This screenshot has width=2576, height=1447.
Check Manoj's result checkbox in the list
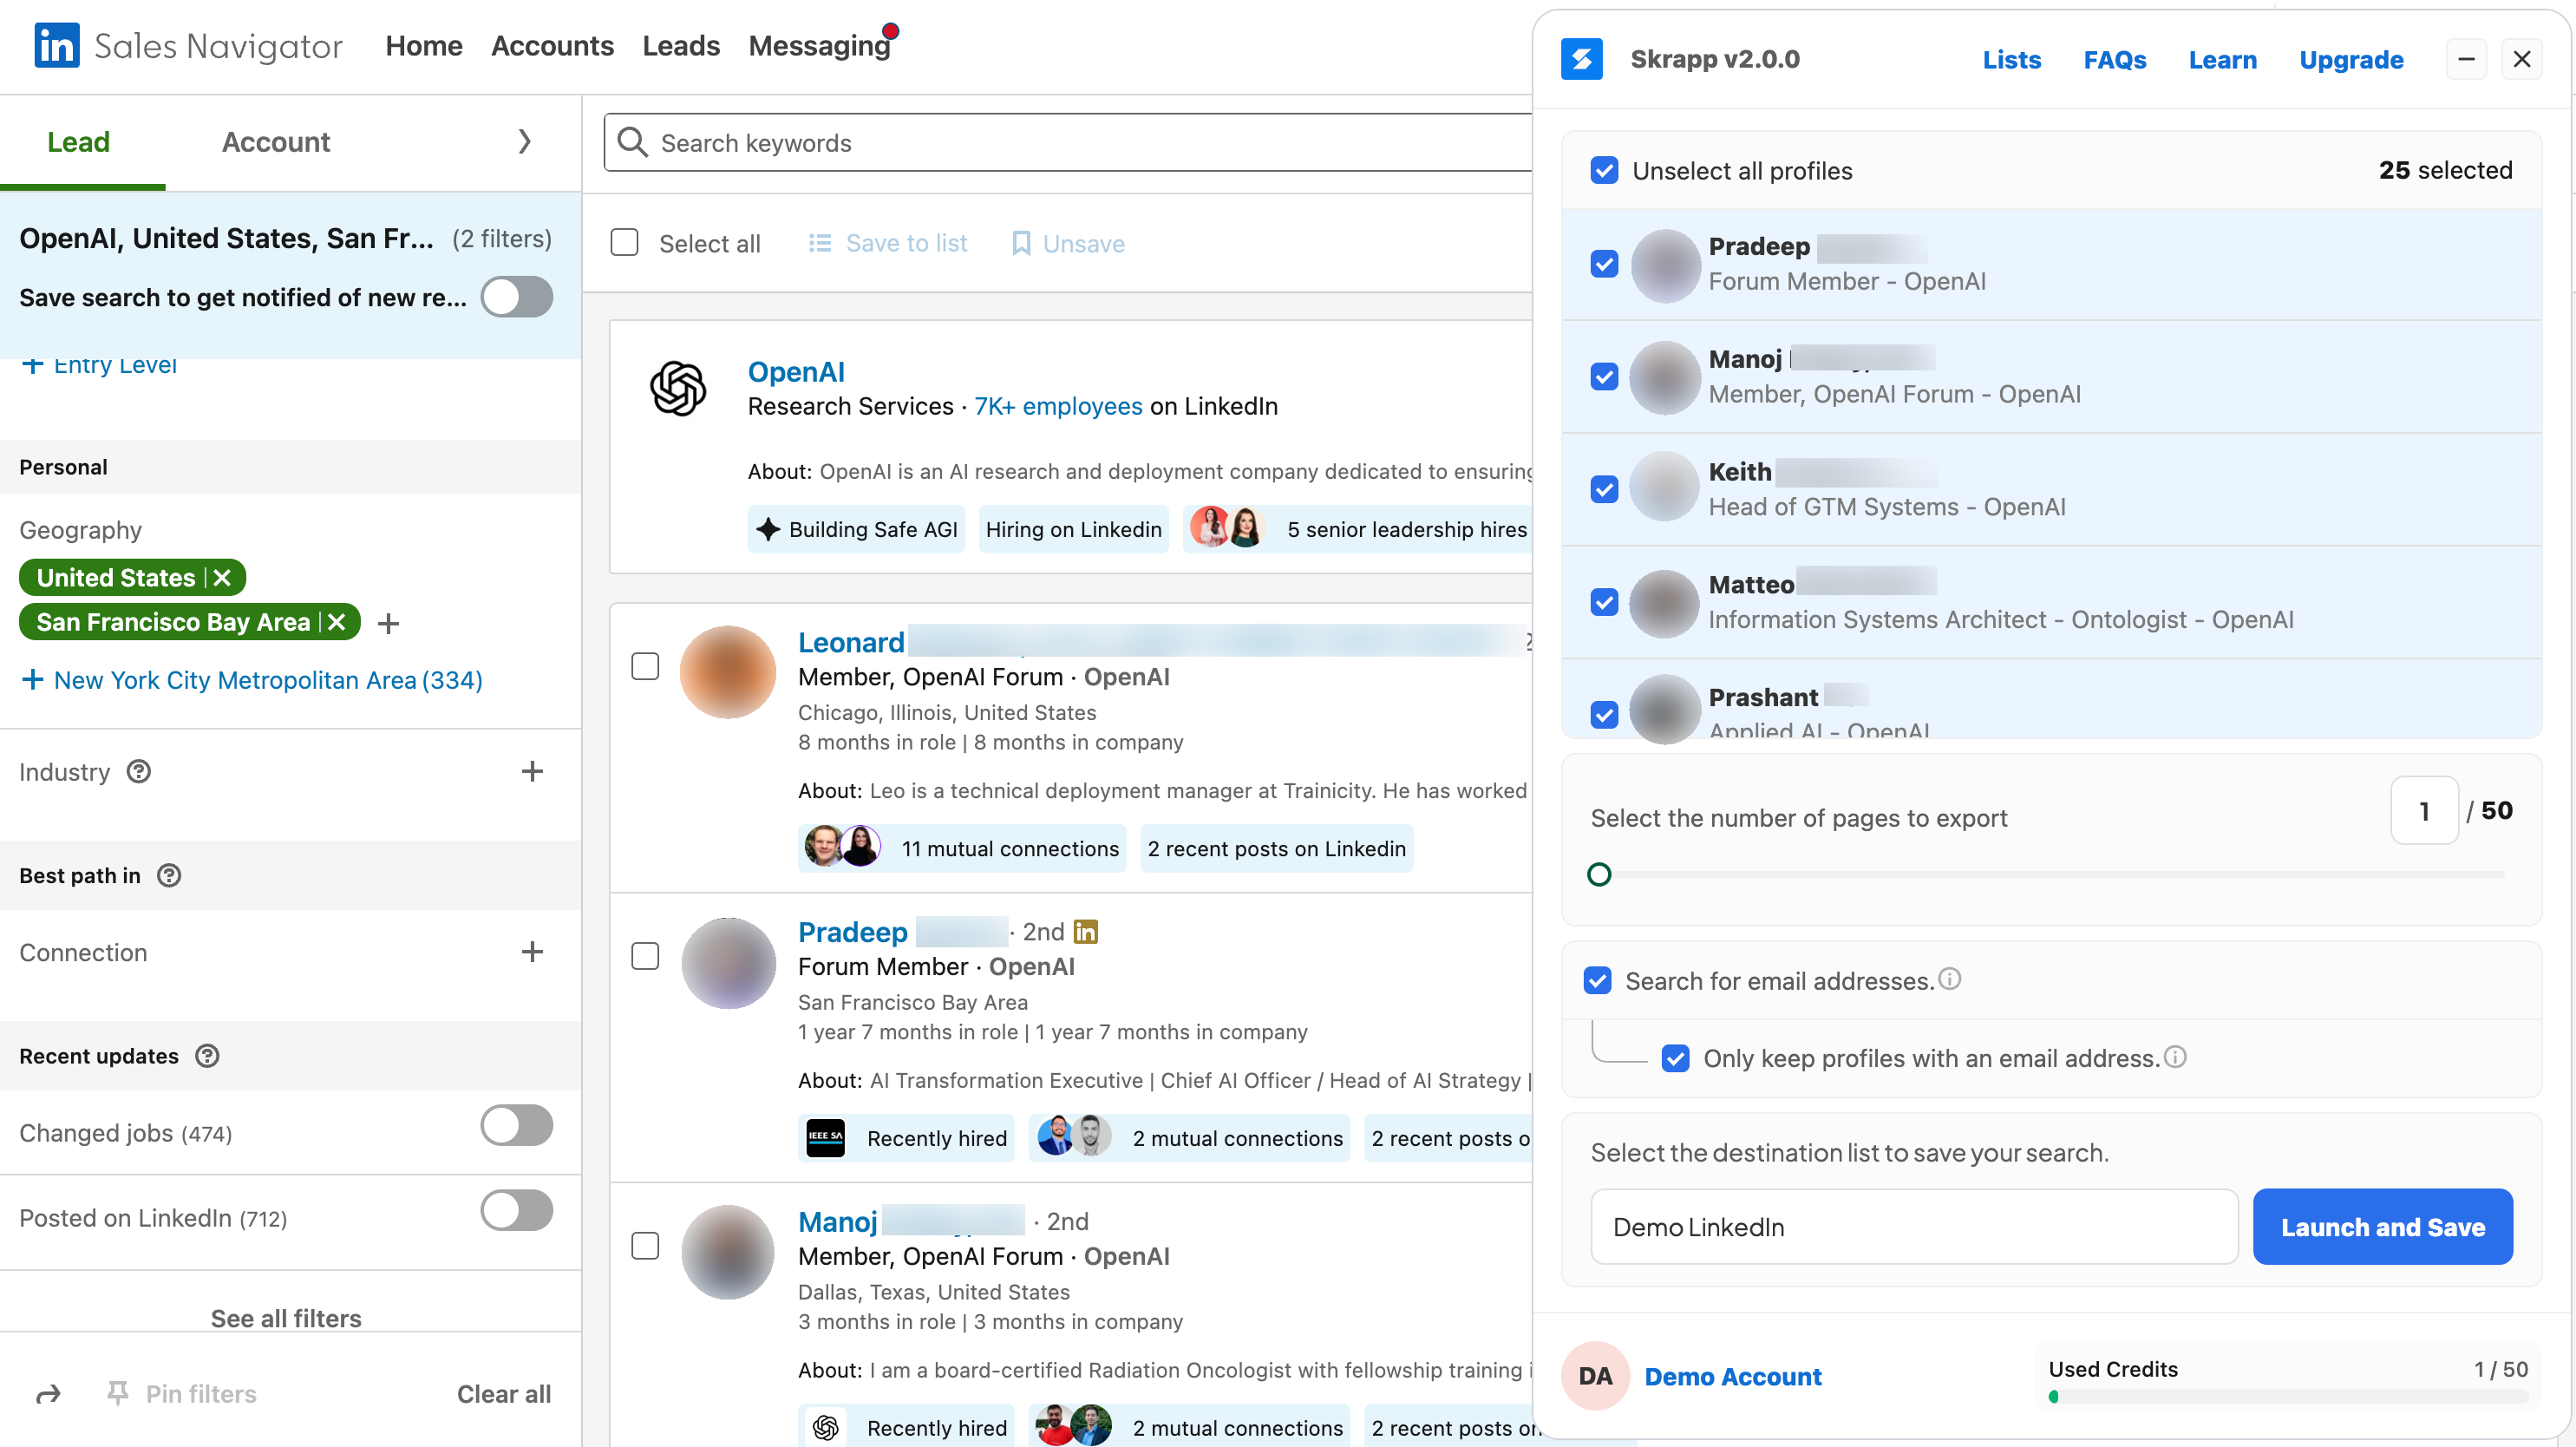click(645, 1245)
